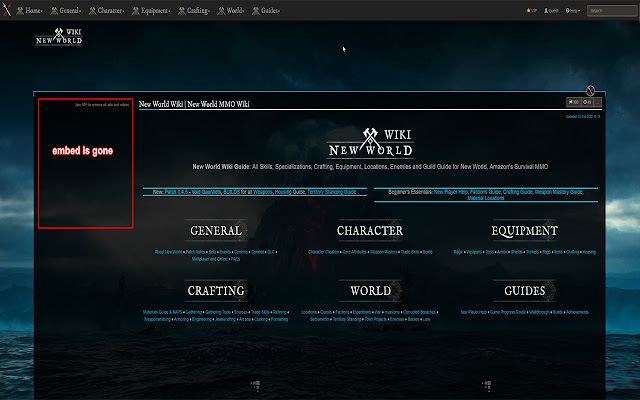The height and width of the screenshot is (400, 640).
Task: Open the Achievements link
Action: (577, 312)
